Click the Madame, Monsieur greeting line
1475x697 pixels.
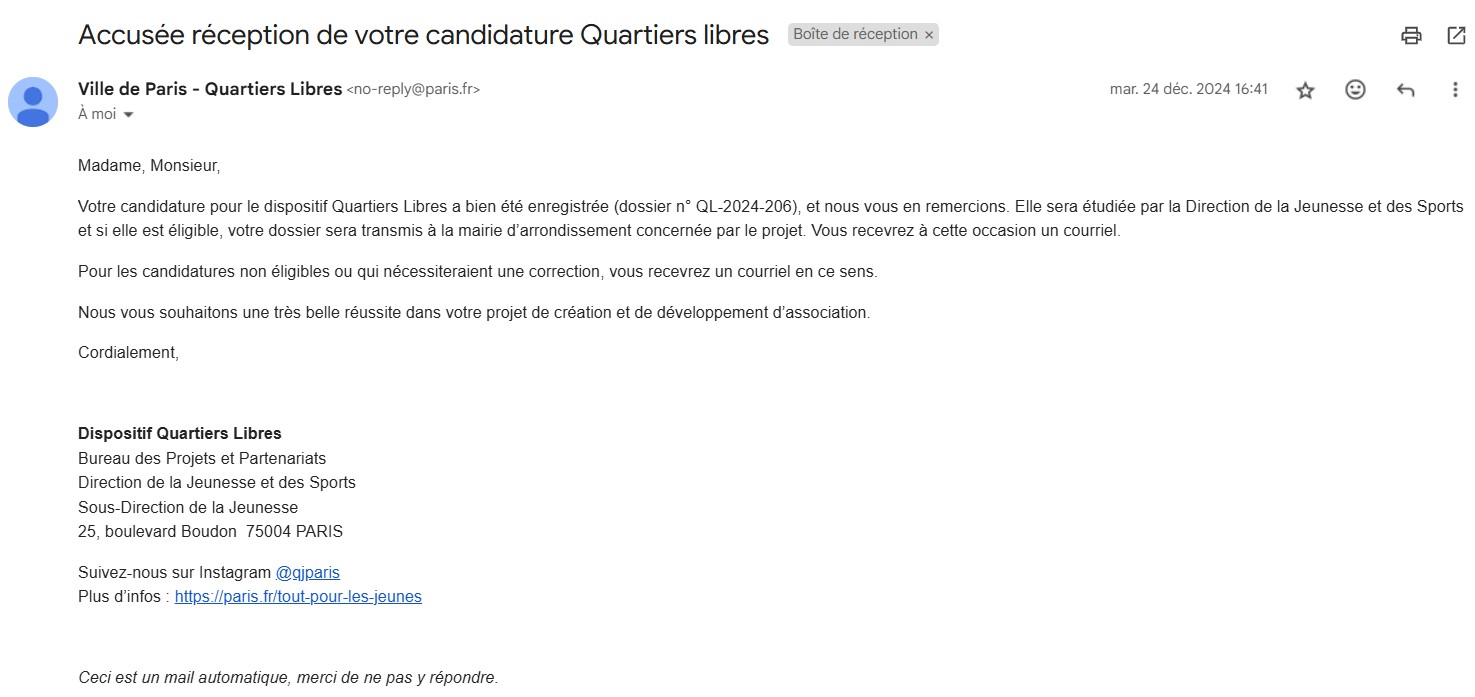(149, 166)
